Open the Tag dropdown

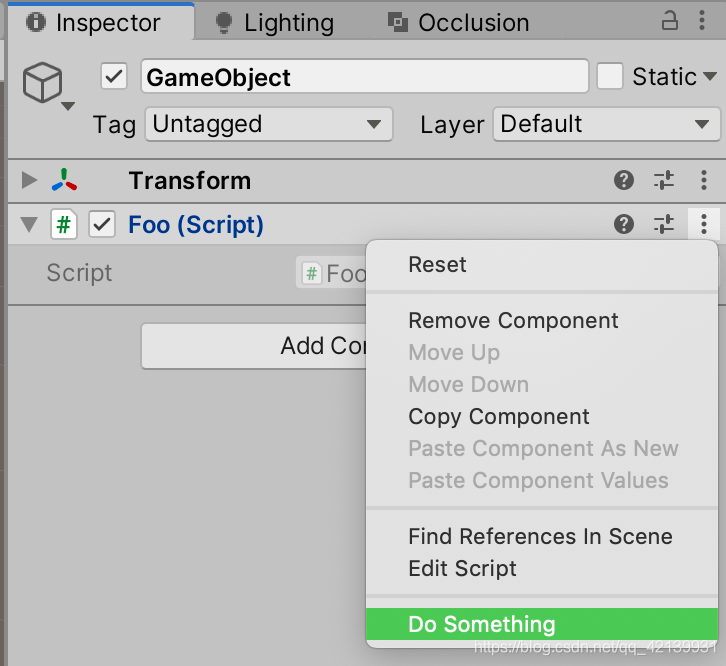268,125
